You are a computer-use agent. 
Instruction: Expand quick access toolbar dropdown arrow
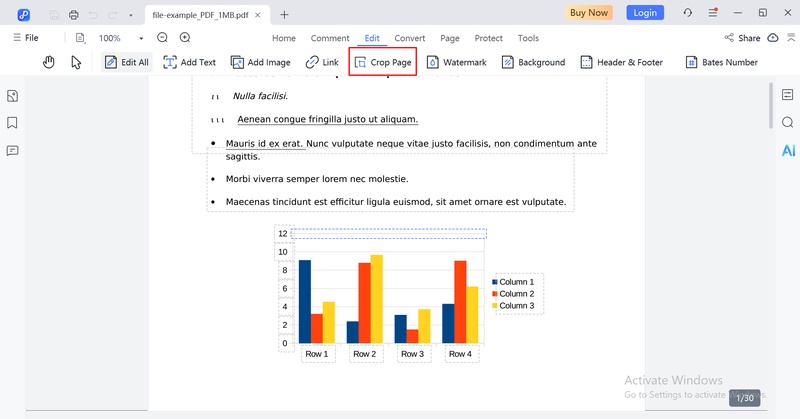(x=131, y=15)
